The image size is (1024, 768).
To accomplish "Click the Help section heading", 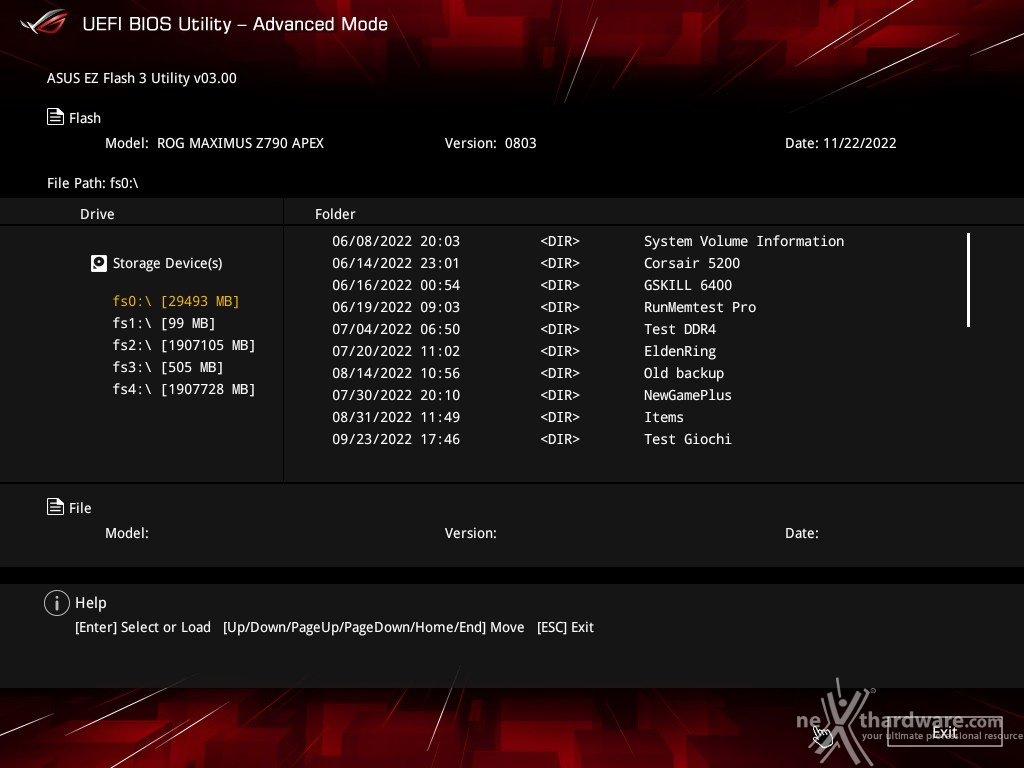I will tap(91, 603).
